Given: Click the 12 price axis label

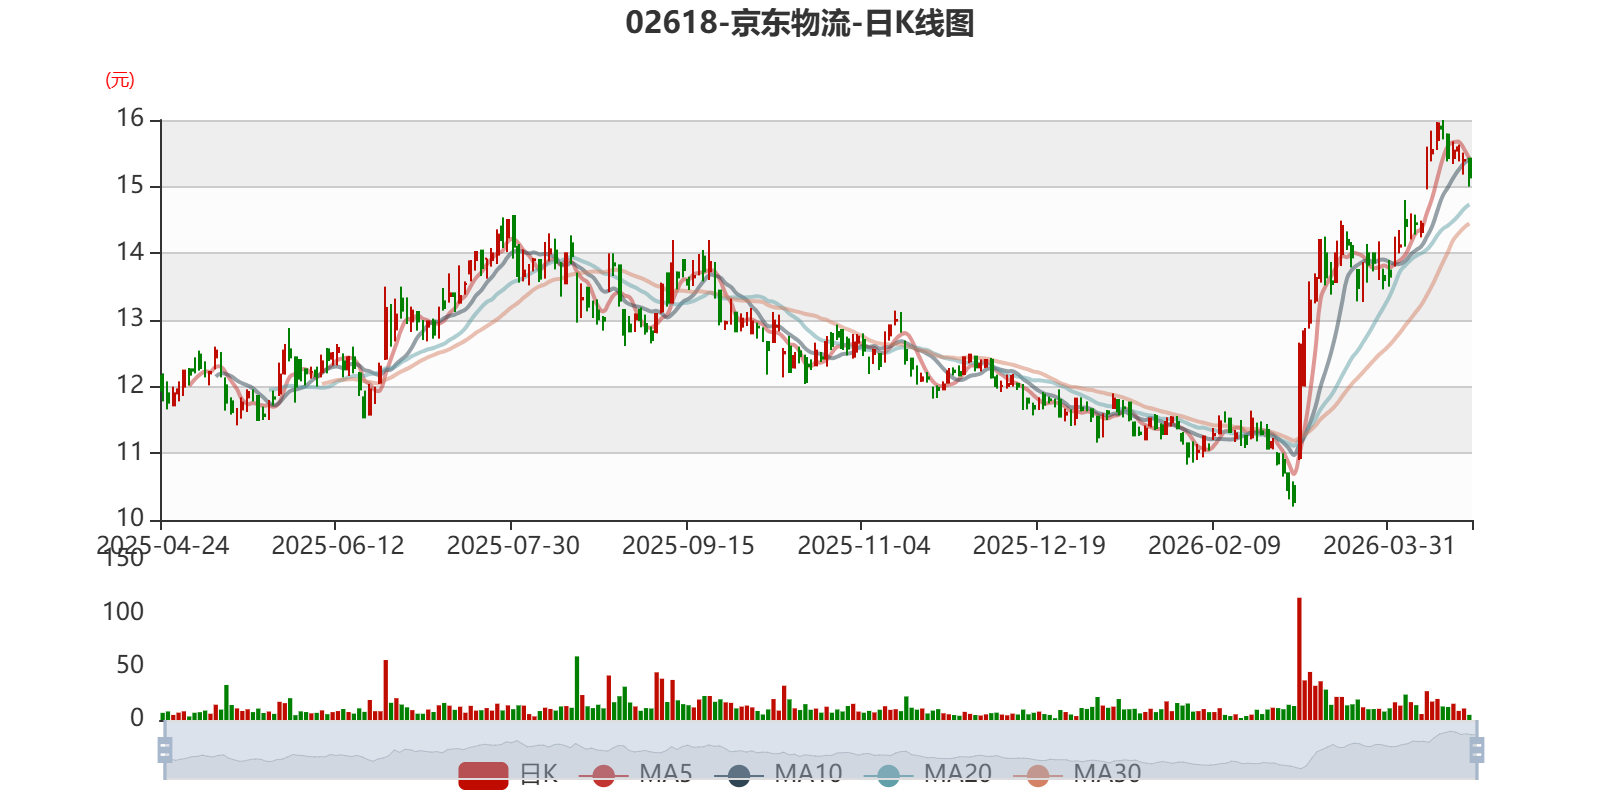Looking at the screenshot, I should point(131,385).
